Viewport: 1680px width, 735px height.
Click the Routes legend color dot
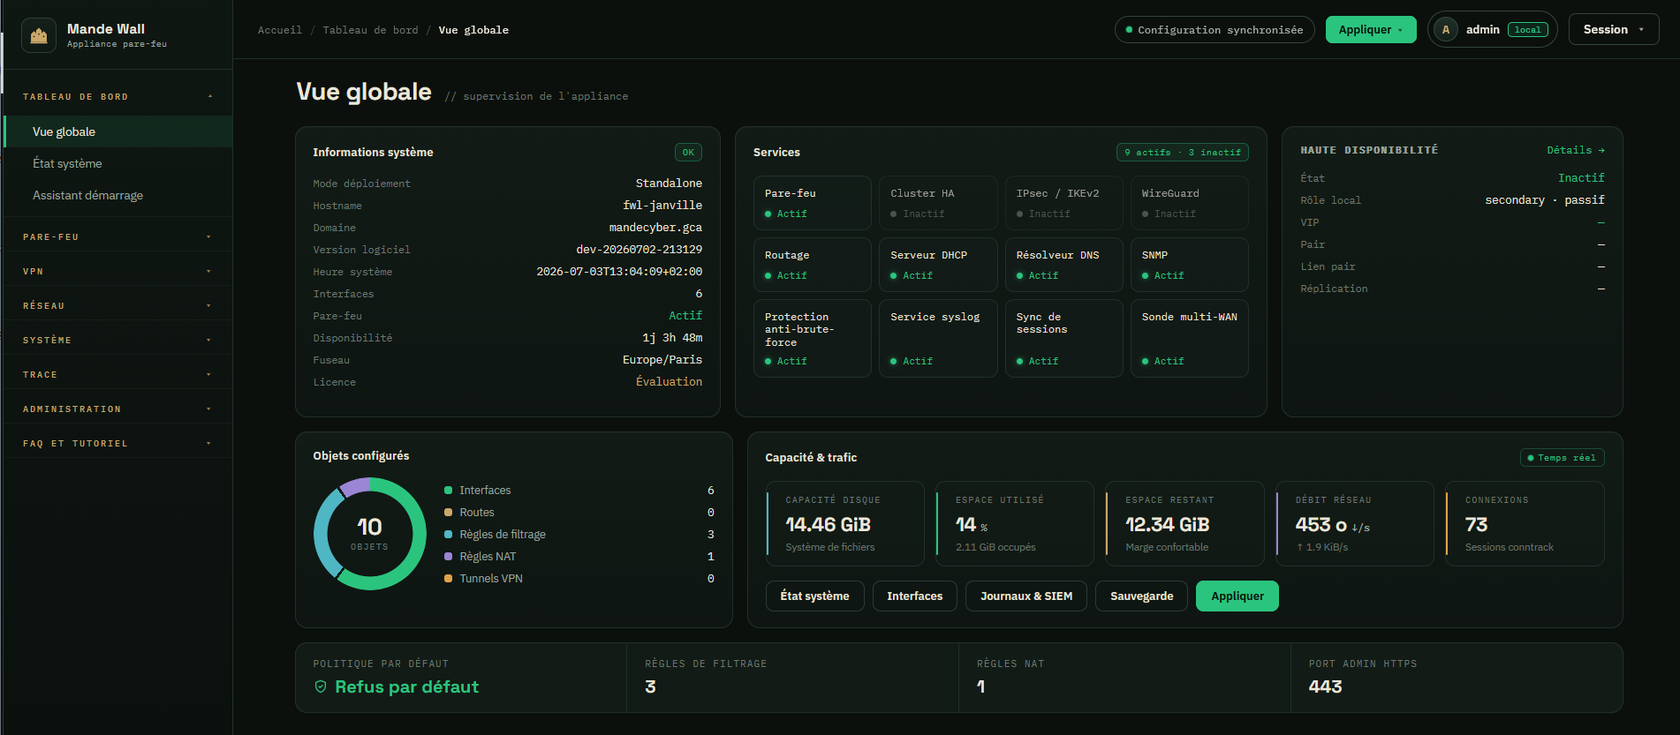[x=448, y=512]
